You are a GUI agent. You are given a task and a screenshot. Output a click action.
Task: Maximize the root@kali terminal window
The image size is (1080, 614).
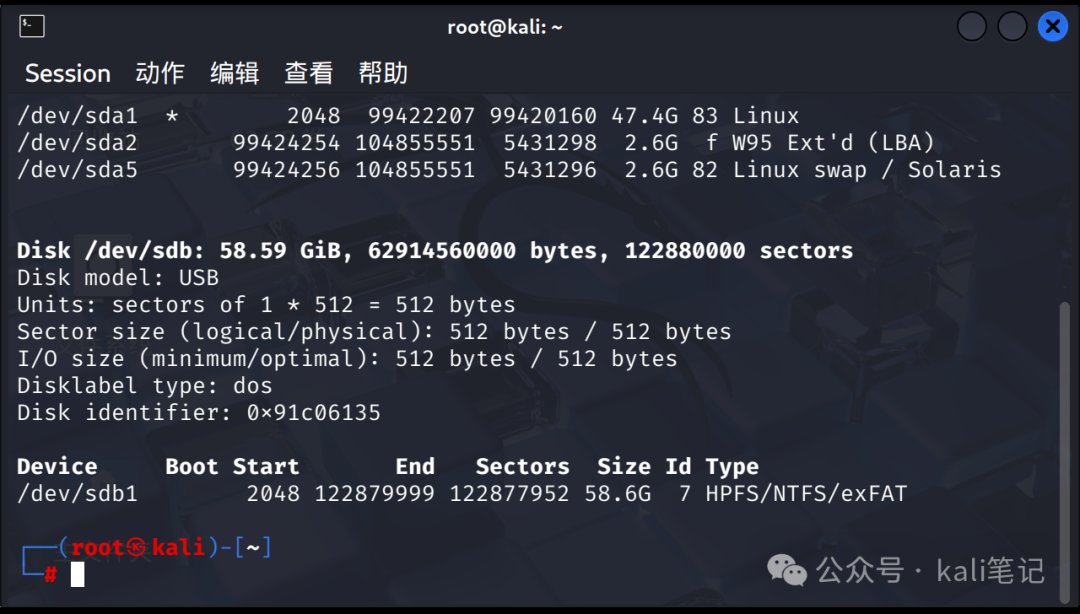(1012, 26)
